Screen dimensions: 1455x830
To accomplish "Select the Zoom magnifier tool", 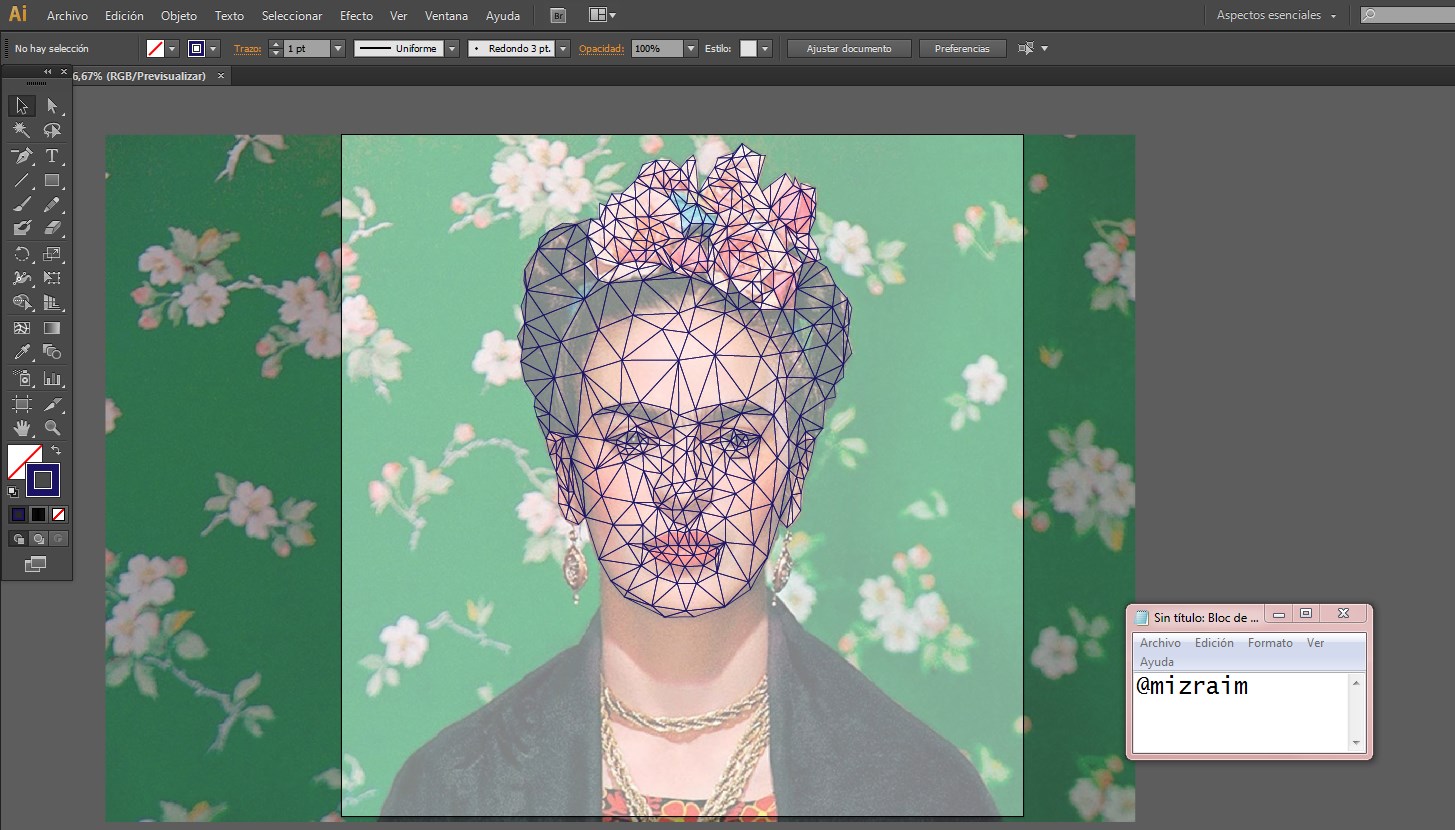I will tap(53, 428).
